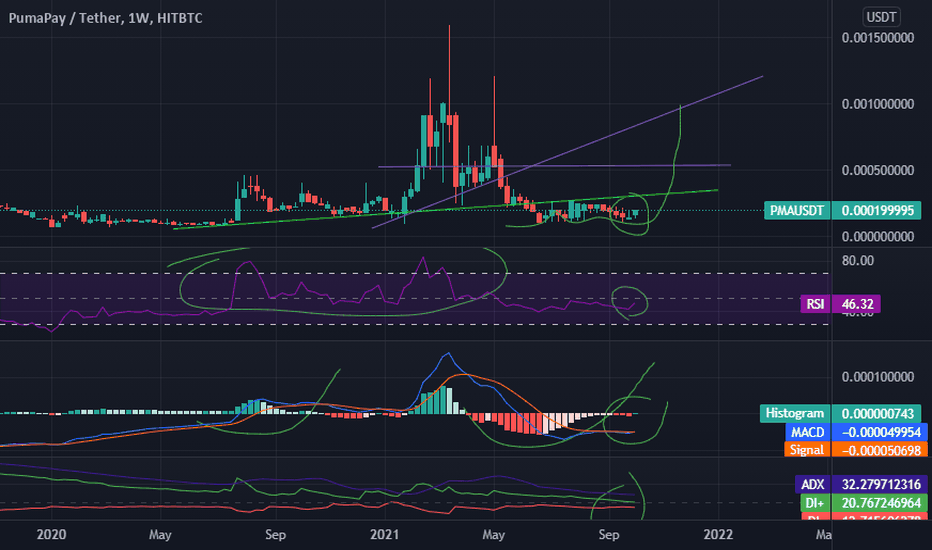Click the 2022 time axis label
Viewport: 932px width, 550px height.
point(718,535)
